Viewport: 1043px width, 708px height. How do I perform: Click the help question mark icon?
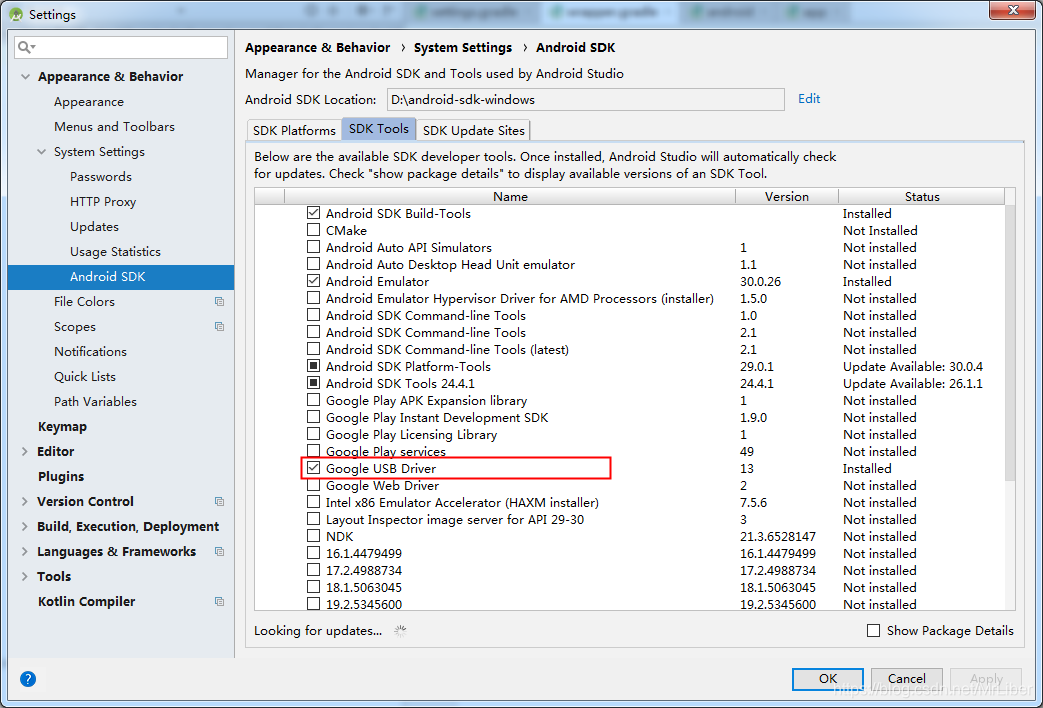[x=28, y=679]
